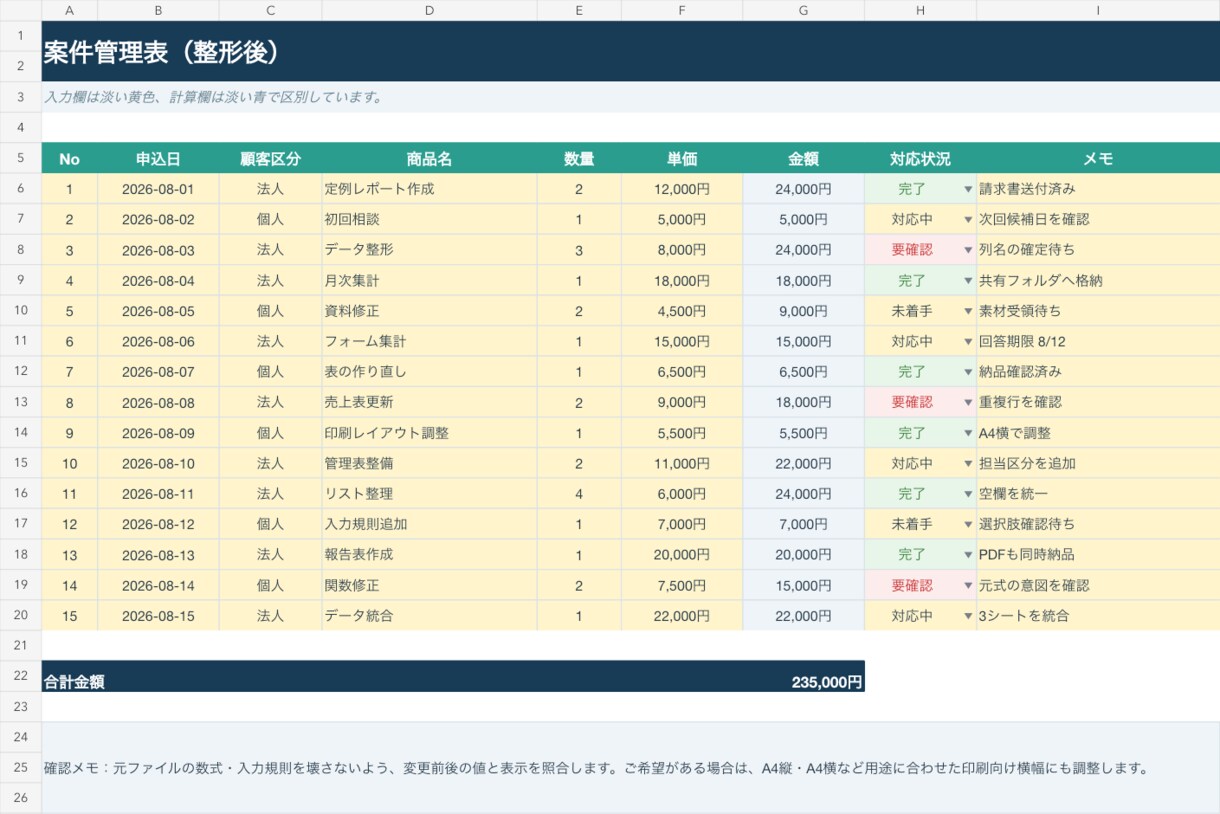Open status dropdown for 入力規則追加 row
The image size is (1220, 814).
[967, 525]
